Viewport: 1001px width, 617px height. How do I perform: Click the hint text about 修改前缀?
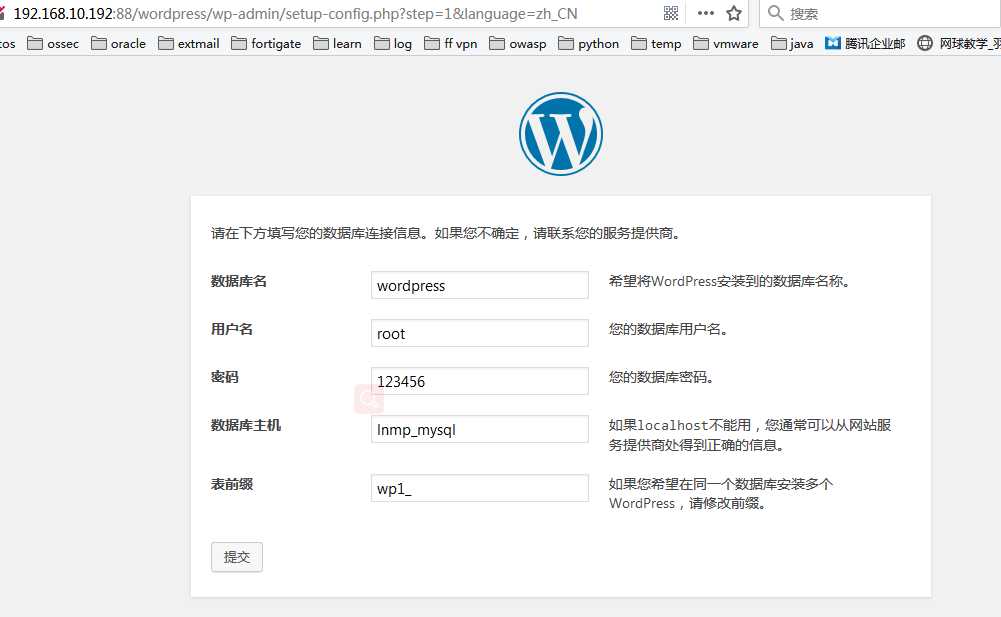(x=721, y=494)
